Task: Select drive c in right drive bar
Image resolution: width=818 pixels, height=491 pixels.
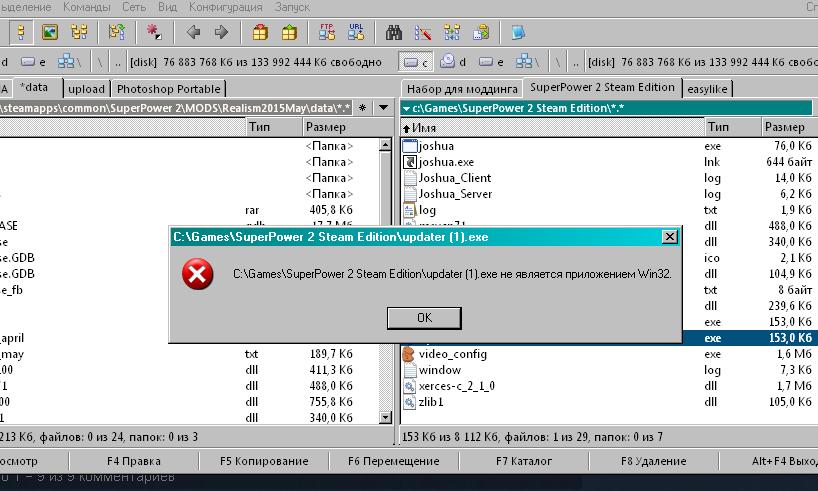Action: pyautogui.click(x=416, y=62)
